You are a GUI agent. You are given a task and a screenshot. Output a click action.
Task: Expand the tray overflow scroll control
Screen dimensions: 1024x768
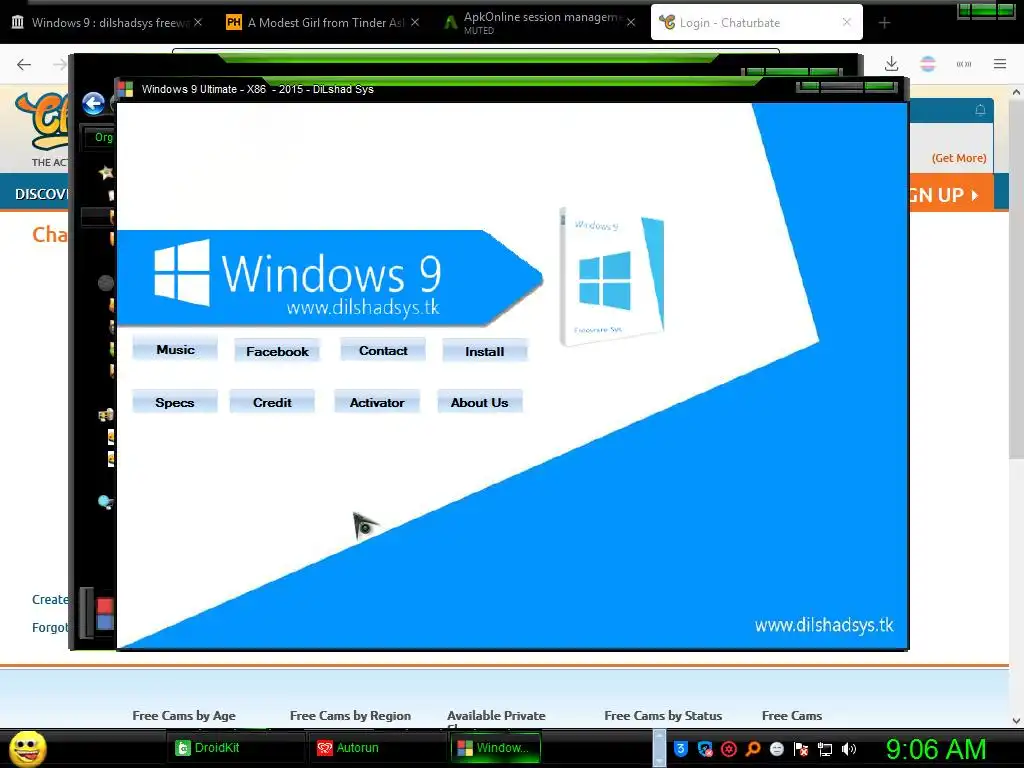pyautogui.click(x=659, y=748)
